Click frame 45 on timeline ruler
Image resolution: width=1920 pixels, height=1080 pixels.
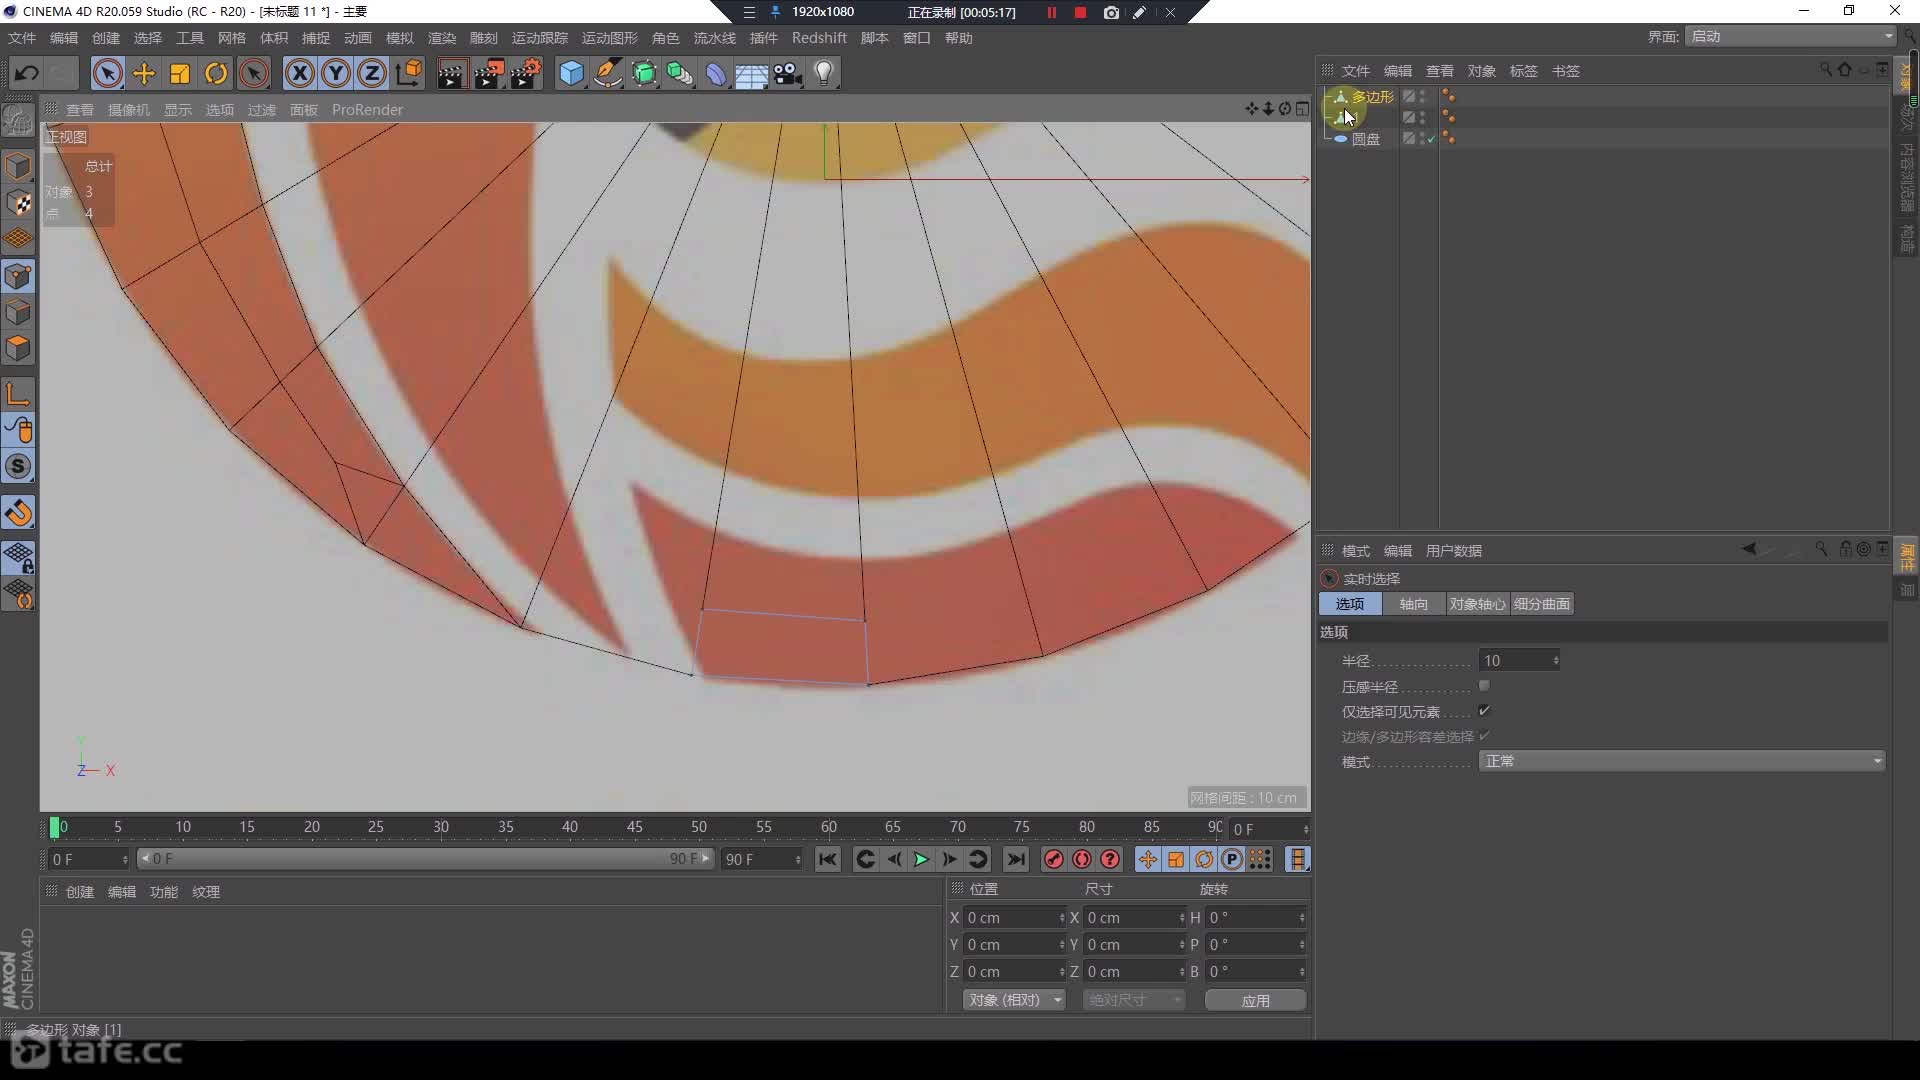634,827
